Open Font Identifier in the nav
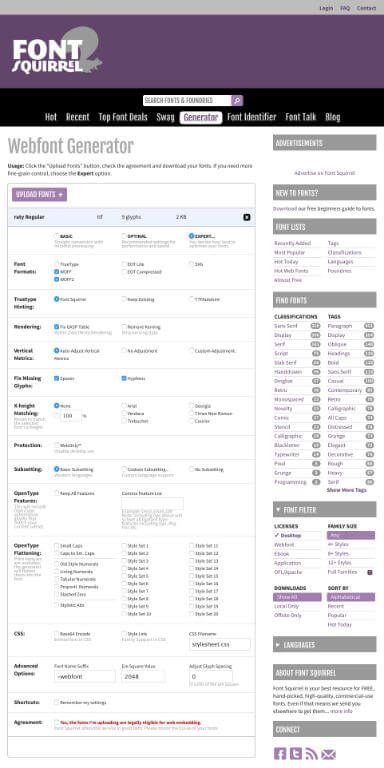This screenshot has width=384, height=768. click(x=252, y=117)
